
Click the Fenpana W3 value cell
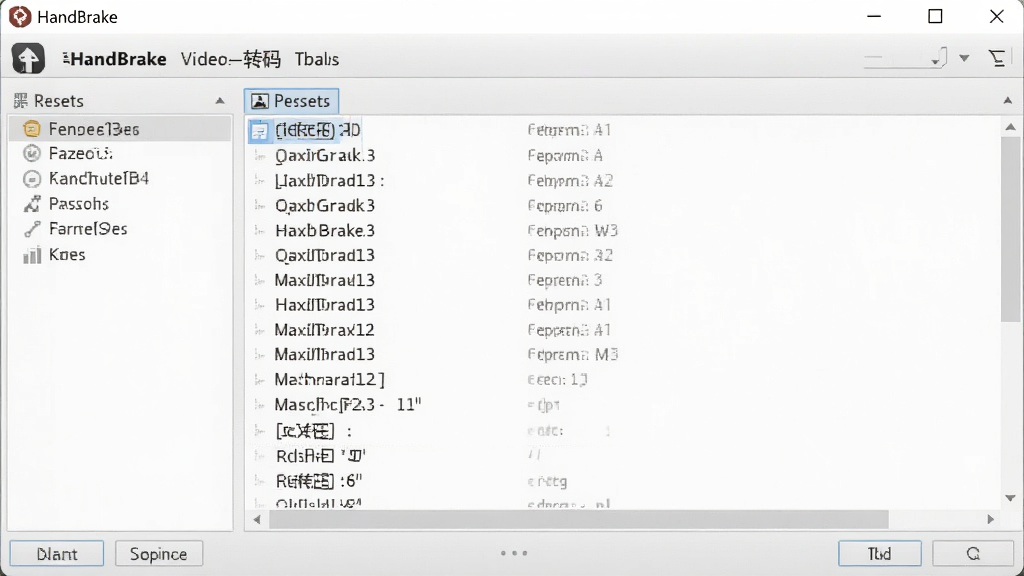click(573, 231)
